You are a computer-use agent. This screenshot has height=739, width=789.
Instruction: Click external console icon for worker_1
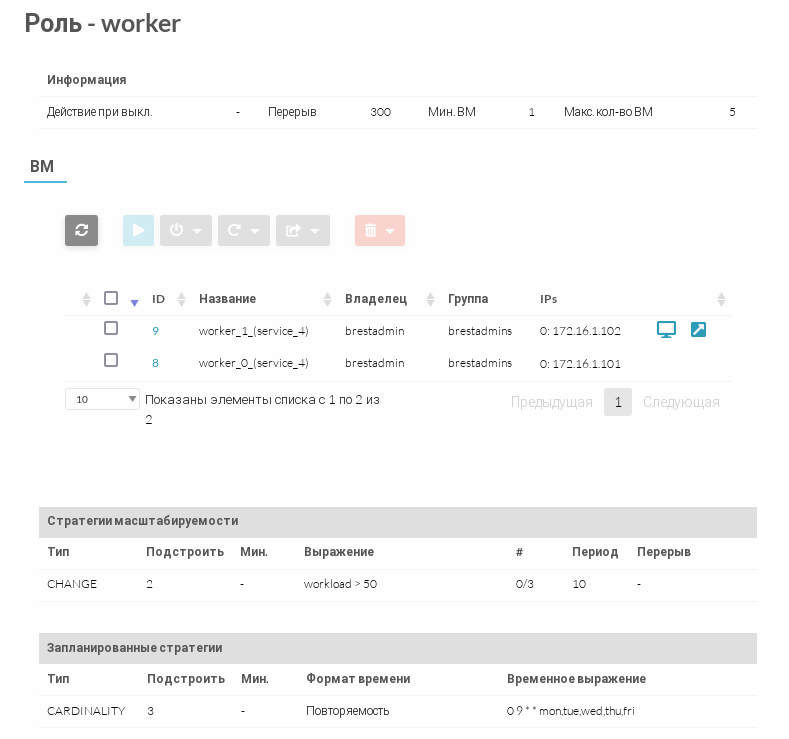[x=698, y=330]
